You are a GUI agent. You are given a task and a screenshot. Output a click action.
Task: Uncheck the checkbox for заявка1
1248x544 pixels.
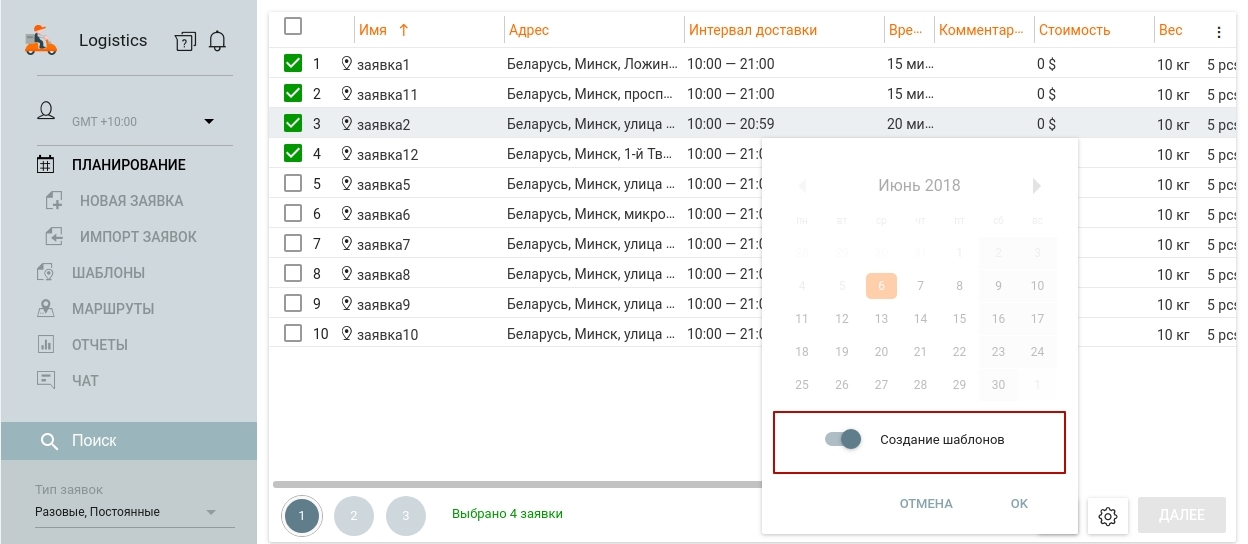[x=293, y=64]
